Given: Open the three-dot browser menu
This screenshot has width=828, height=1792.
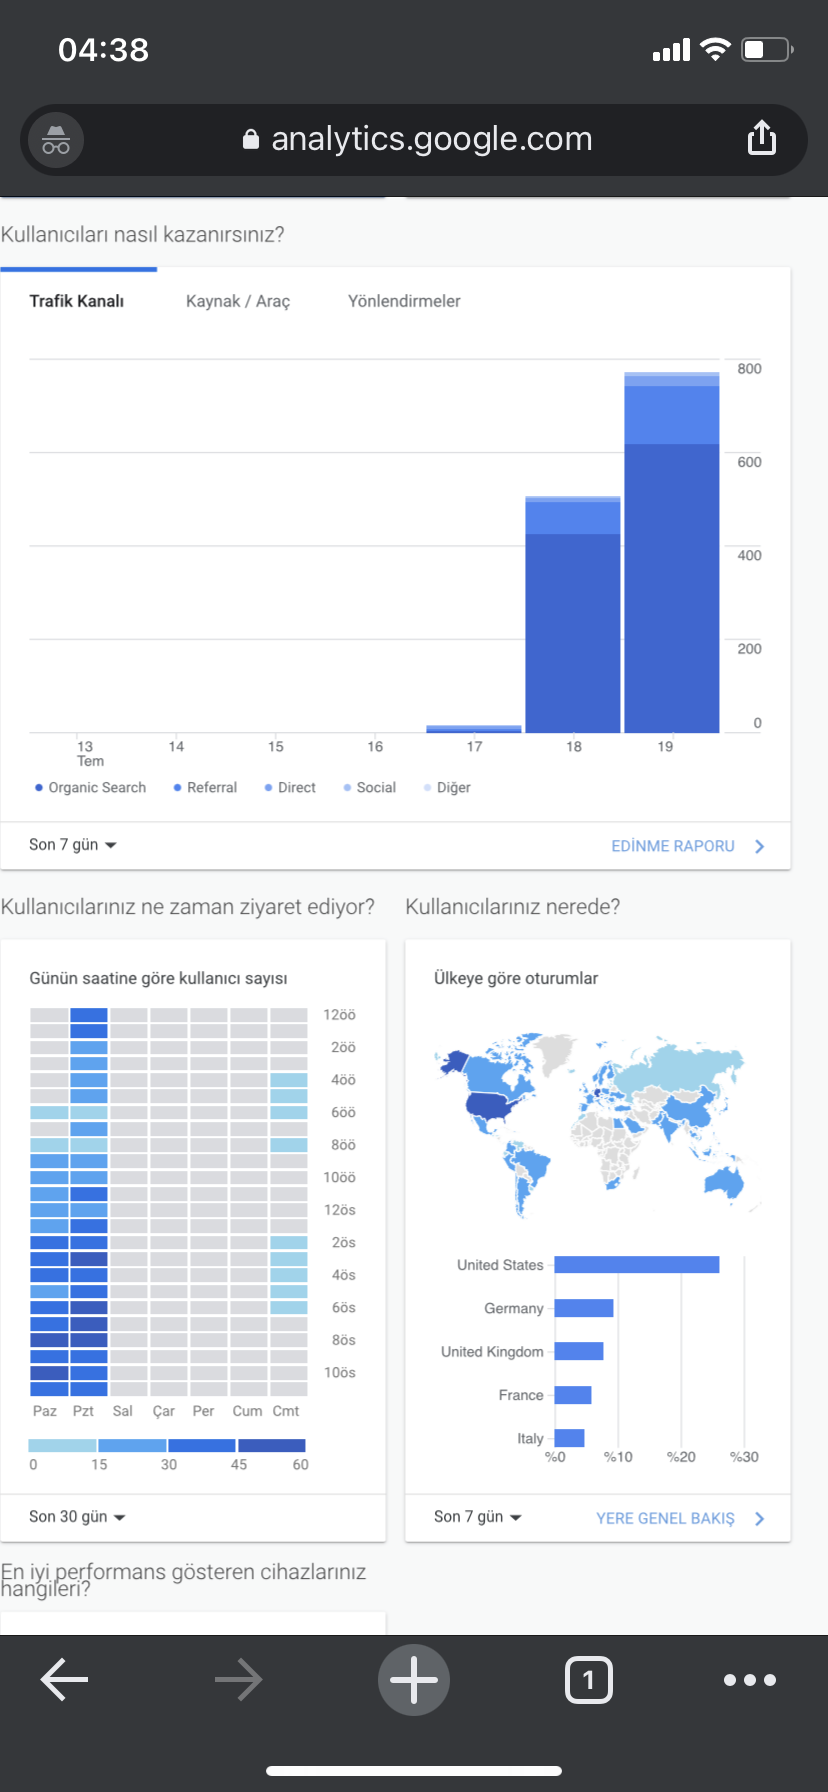Looking at the screenshot, I should pyautogui.click(x=750, y=1679).
